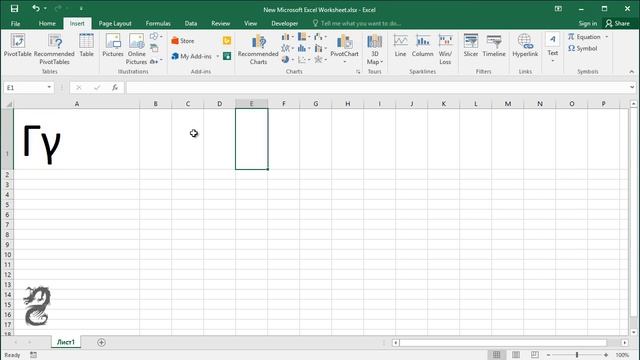The height and width of the screenshot is (360, 640).
Task: Switch to the Formulas tab
Action: coord(158,23)
